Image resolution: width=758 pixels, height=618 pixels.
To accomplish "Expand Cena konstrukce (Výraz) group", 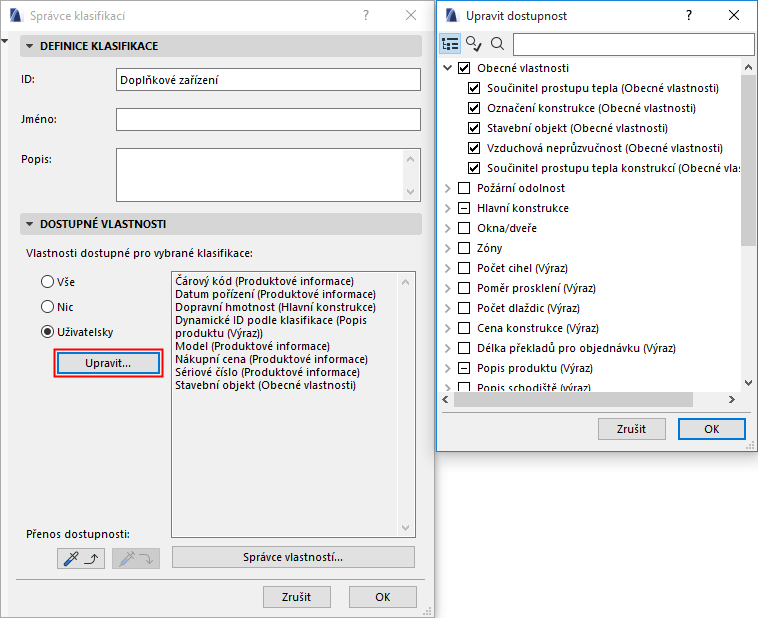I will [x=448, y=328].
